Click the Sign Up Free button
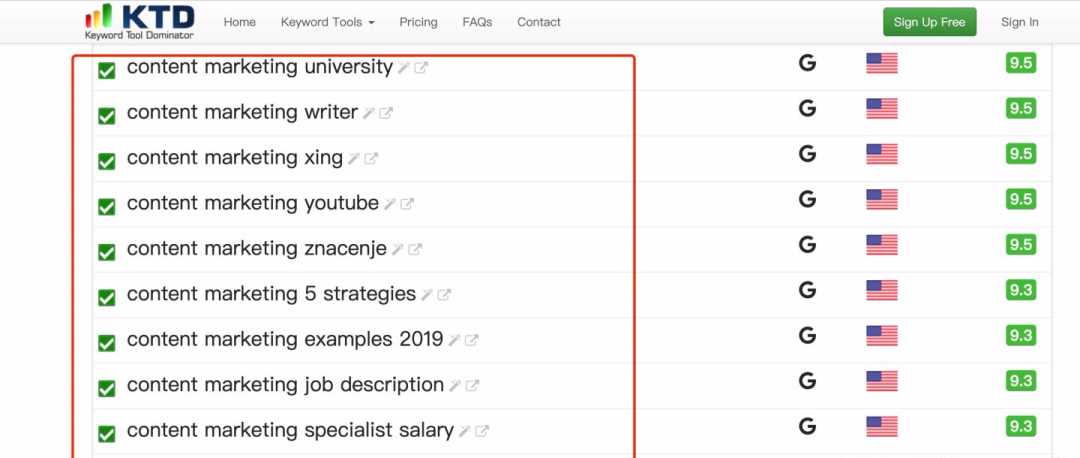1080x458 pixels. pyautogui.click(x=929, y=22)
